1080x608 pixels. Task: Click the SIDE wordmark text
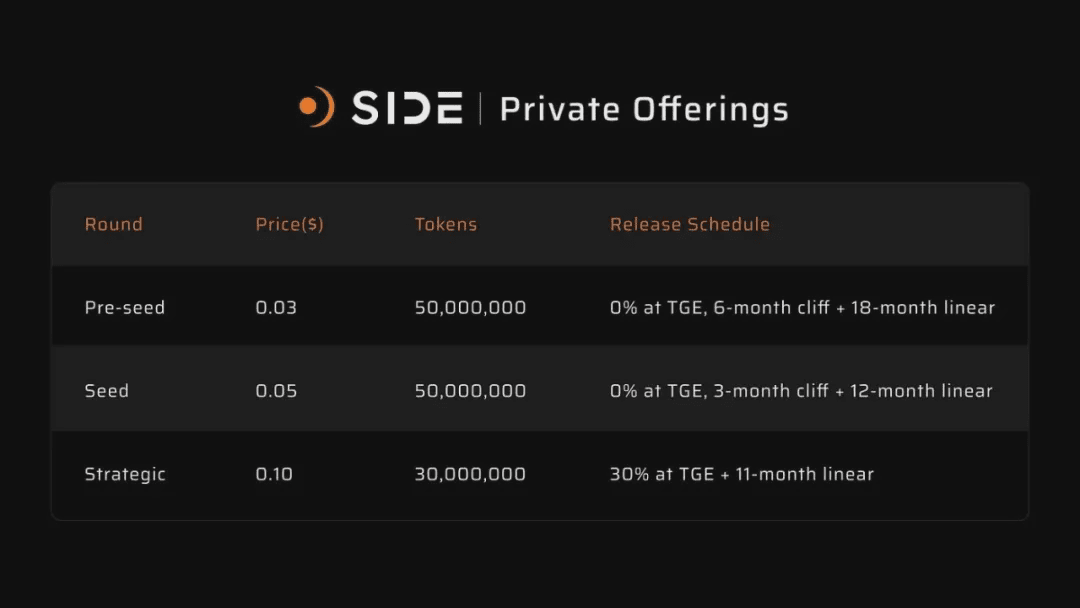407,108
